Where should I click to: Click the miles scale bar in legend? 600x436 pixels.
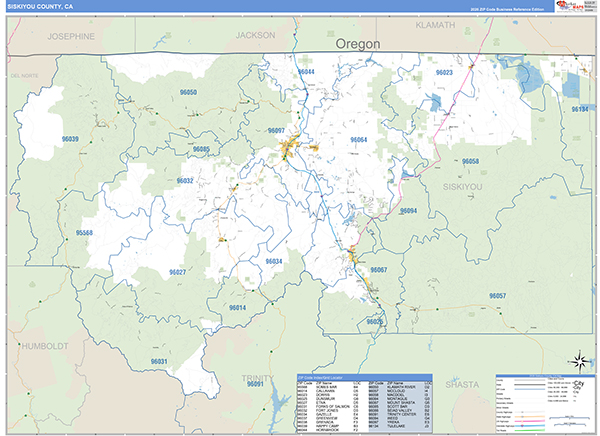tap(569, 418)
